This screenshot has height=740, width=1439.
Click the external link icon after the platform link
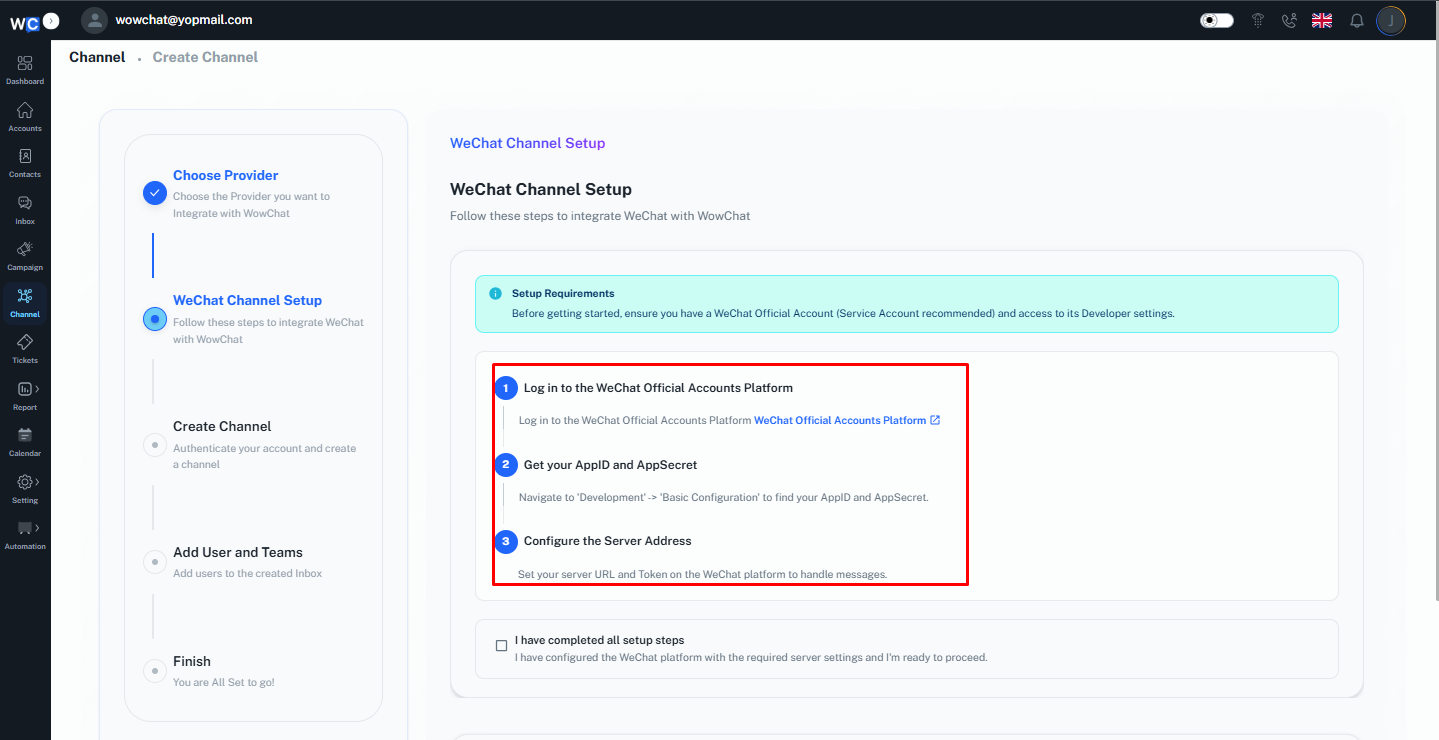pyautogui.click(x=935, y=420)
